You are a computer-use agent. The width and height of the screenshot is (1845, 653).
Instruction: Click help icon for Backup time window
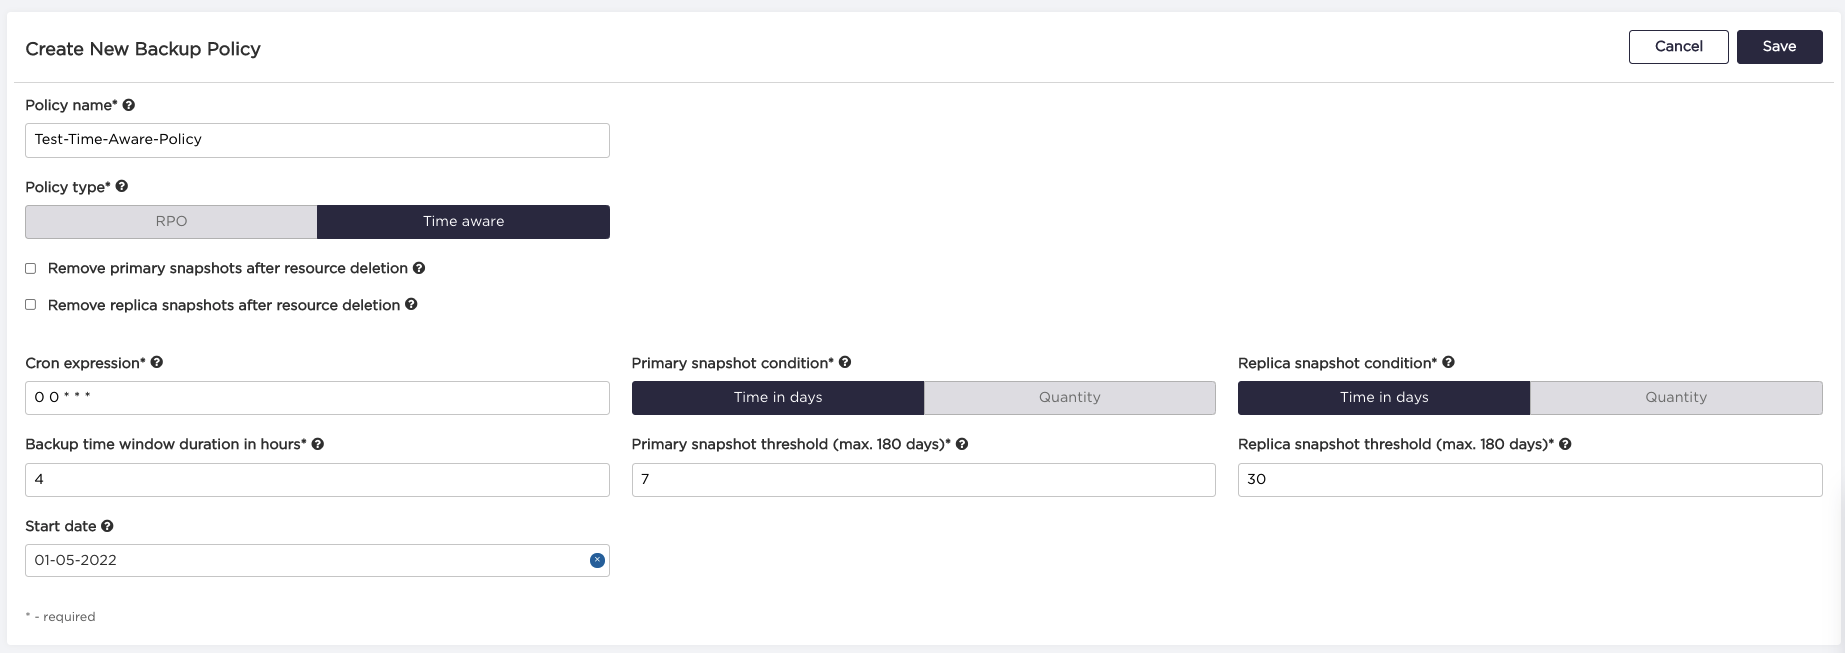point(318,444)
